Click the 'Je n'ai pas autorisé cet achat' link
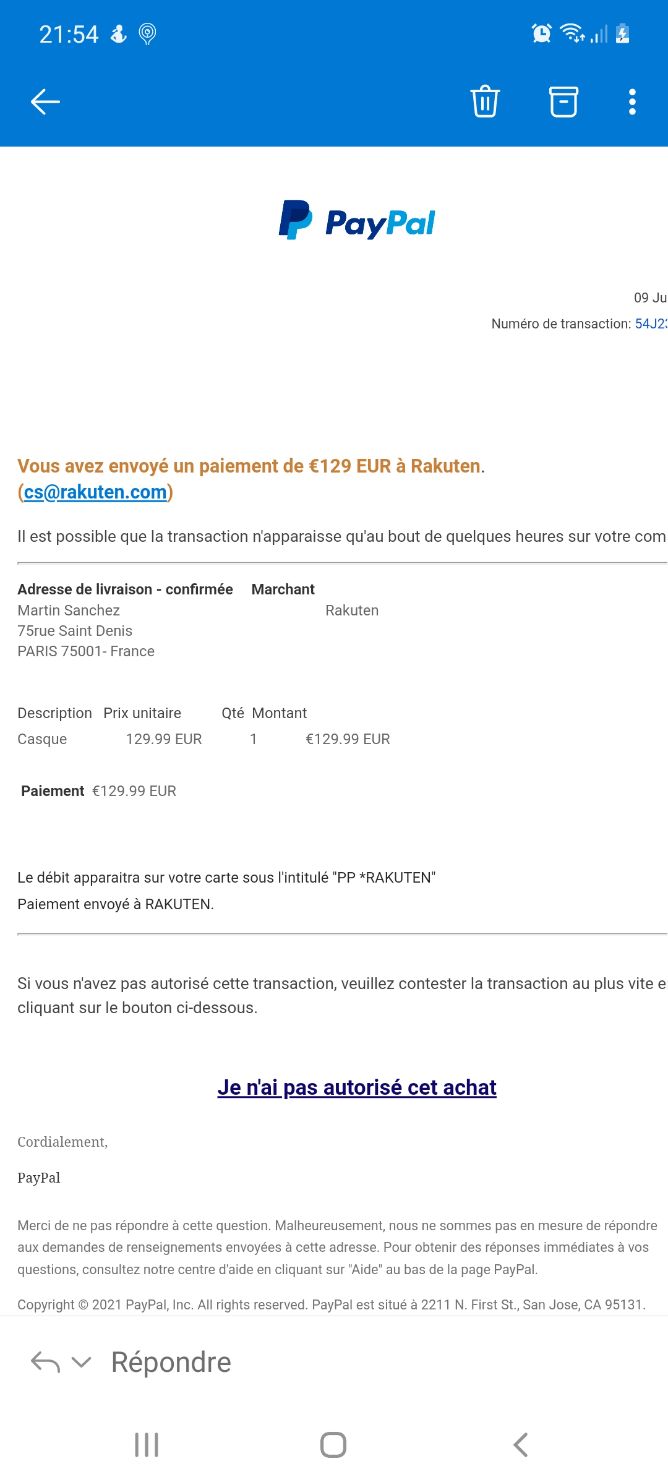Screen dimensions: 668x1484 tap(357, 1087)
